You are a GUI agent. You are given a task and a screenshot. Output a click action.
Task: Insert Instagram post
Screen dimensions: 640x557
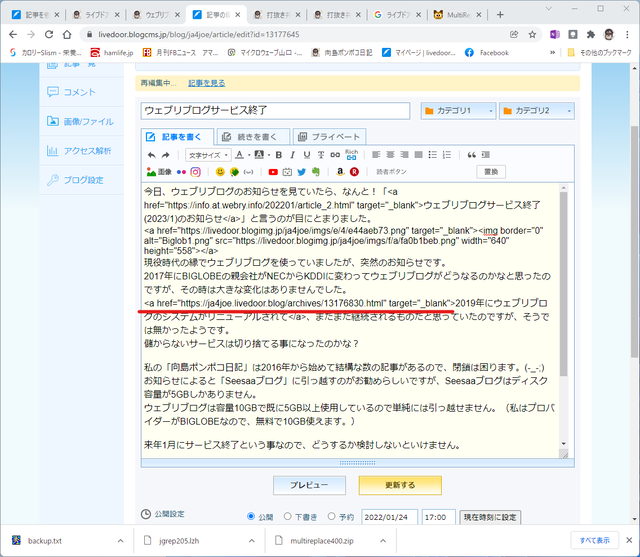[196, 172]
